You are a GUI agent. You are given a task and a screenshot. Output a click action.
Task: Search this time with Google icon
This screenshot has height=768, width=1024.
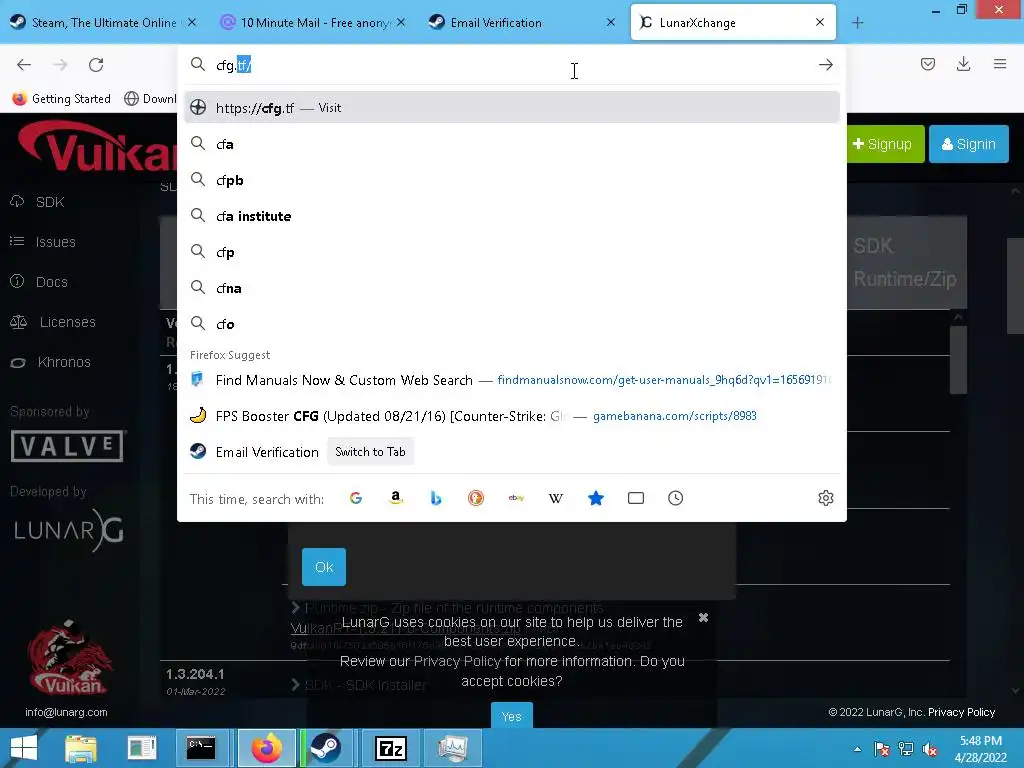[356, 498]
